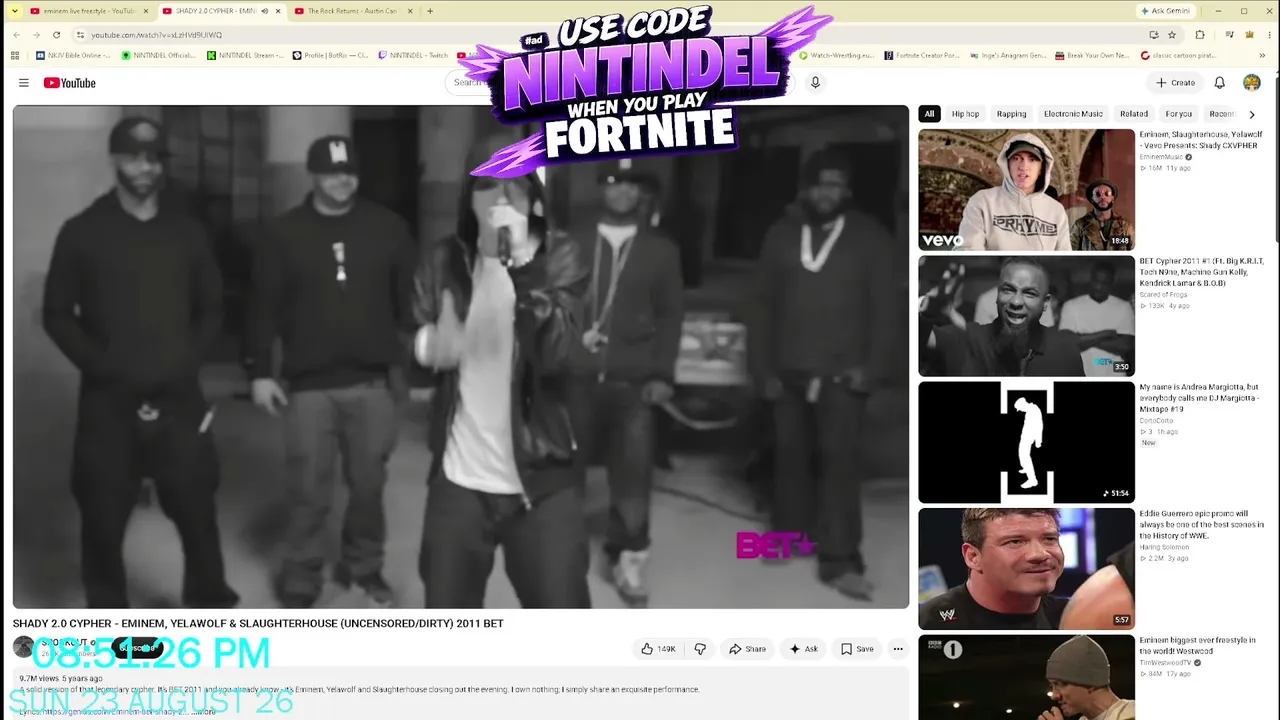Screen dimensions: 1280x720
Task: Open the Watch-Wrestling bookmark
Action: point(837,56)
